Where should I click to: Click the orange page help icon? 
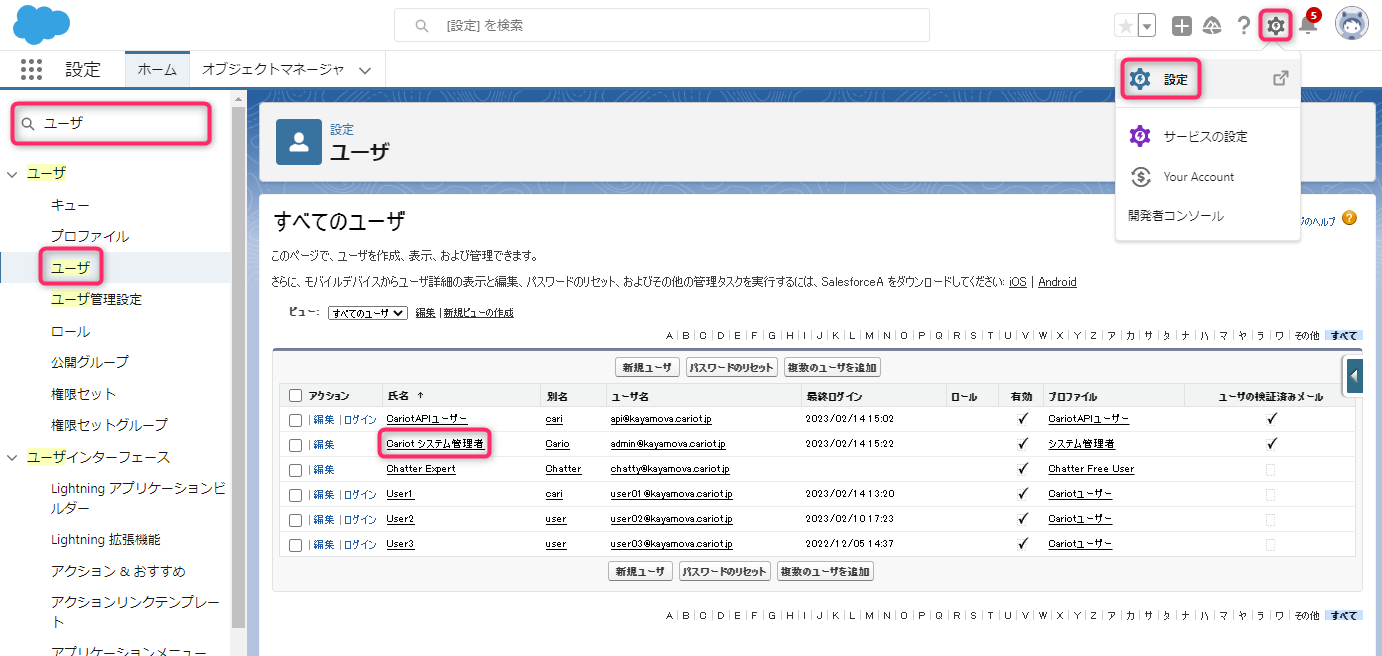[x=1349, y=218]
